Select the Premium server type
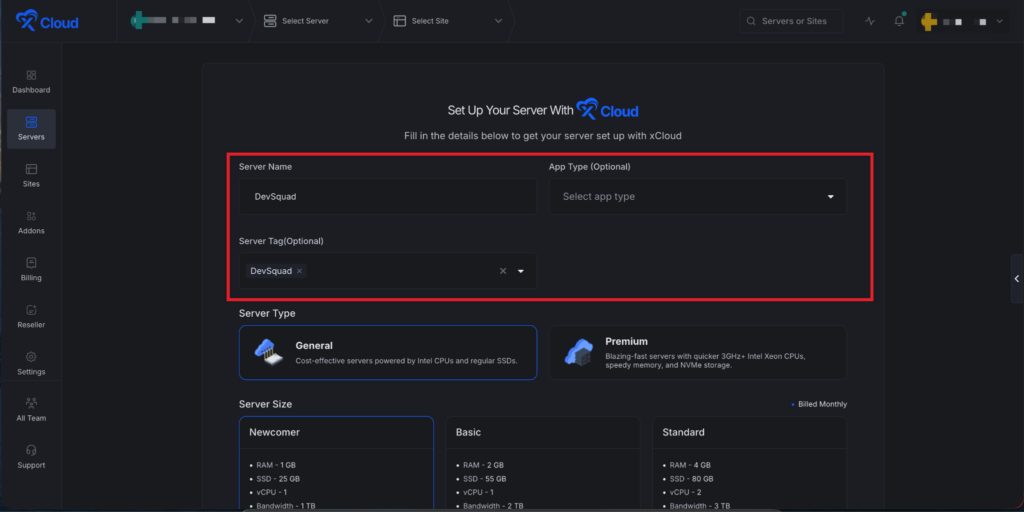The image size is (1024, 512). coord(697,352)
